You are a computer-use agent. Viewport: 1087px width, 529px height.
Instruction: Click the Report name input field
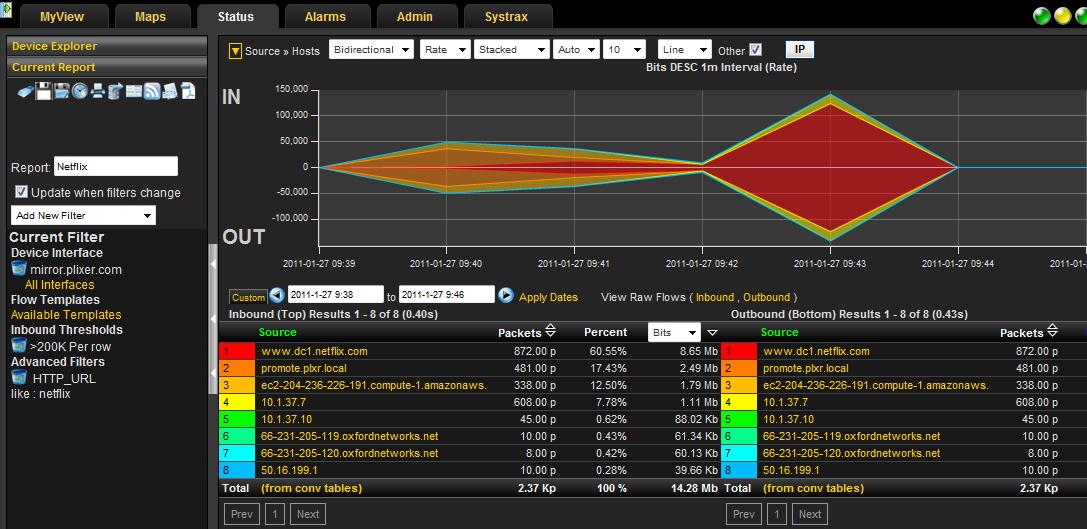click(116, 166)
